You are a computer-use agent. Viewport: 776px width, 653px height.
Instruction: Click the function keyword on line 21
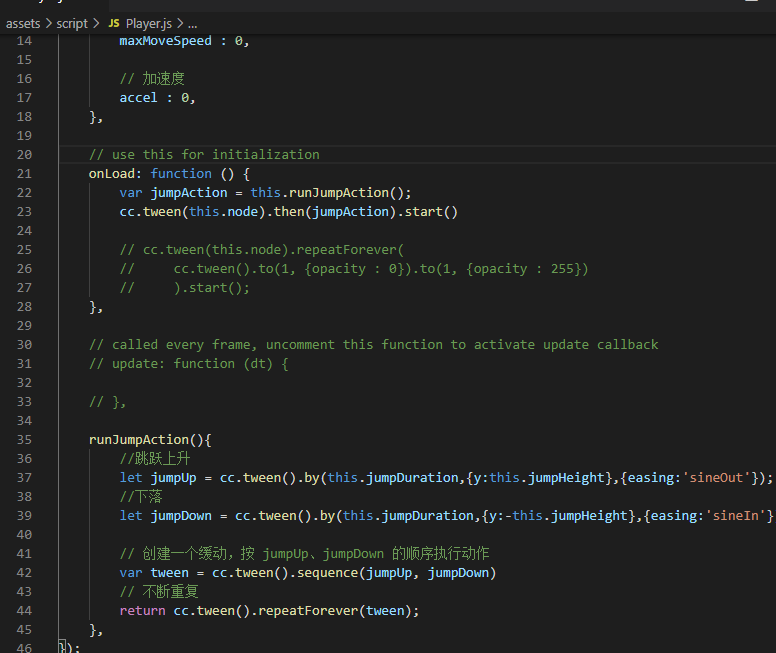(x=181, y=174)
